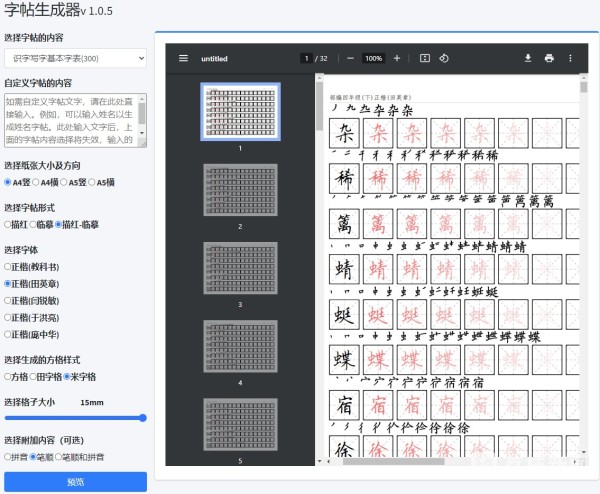The image size is (600, 494).
Task: Select font 正楷(闫锐敏)
Action: [7, 300]
